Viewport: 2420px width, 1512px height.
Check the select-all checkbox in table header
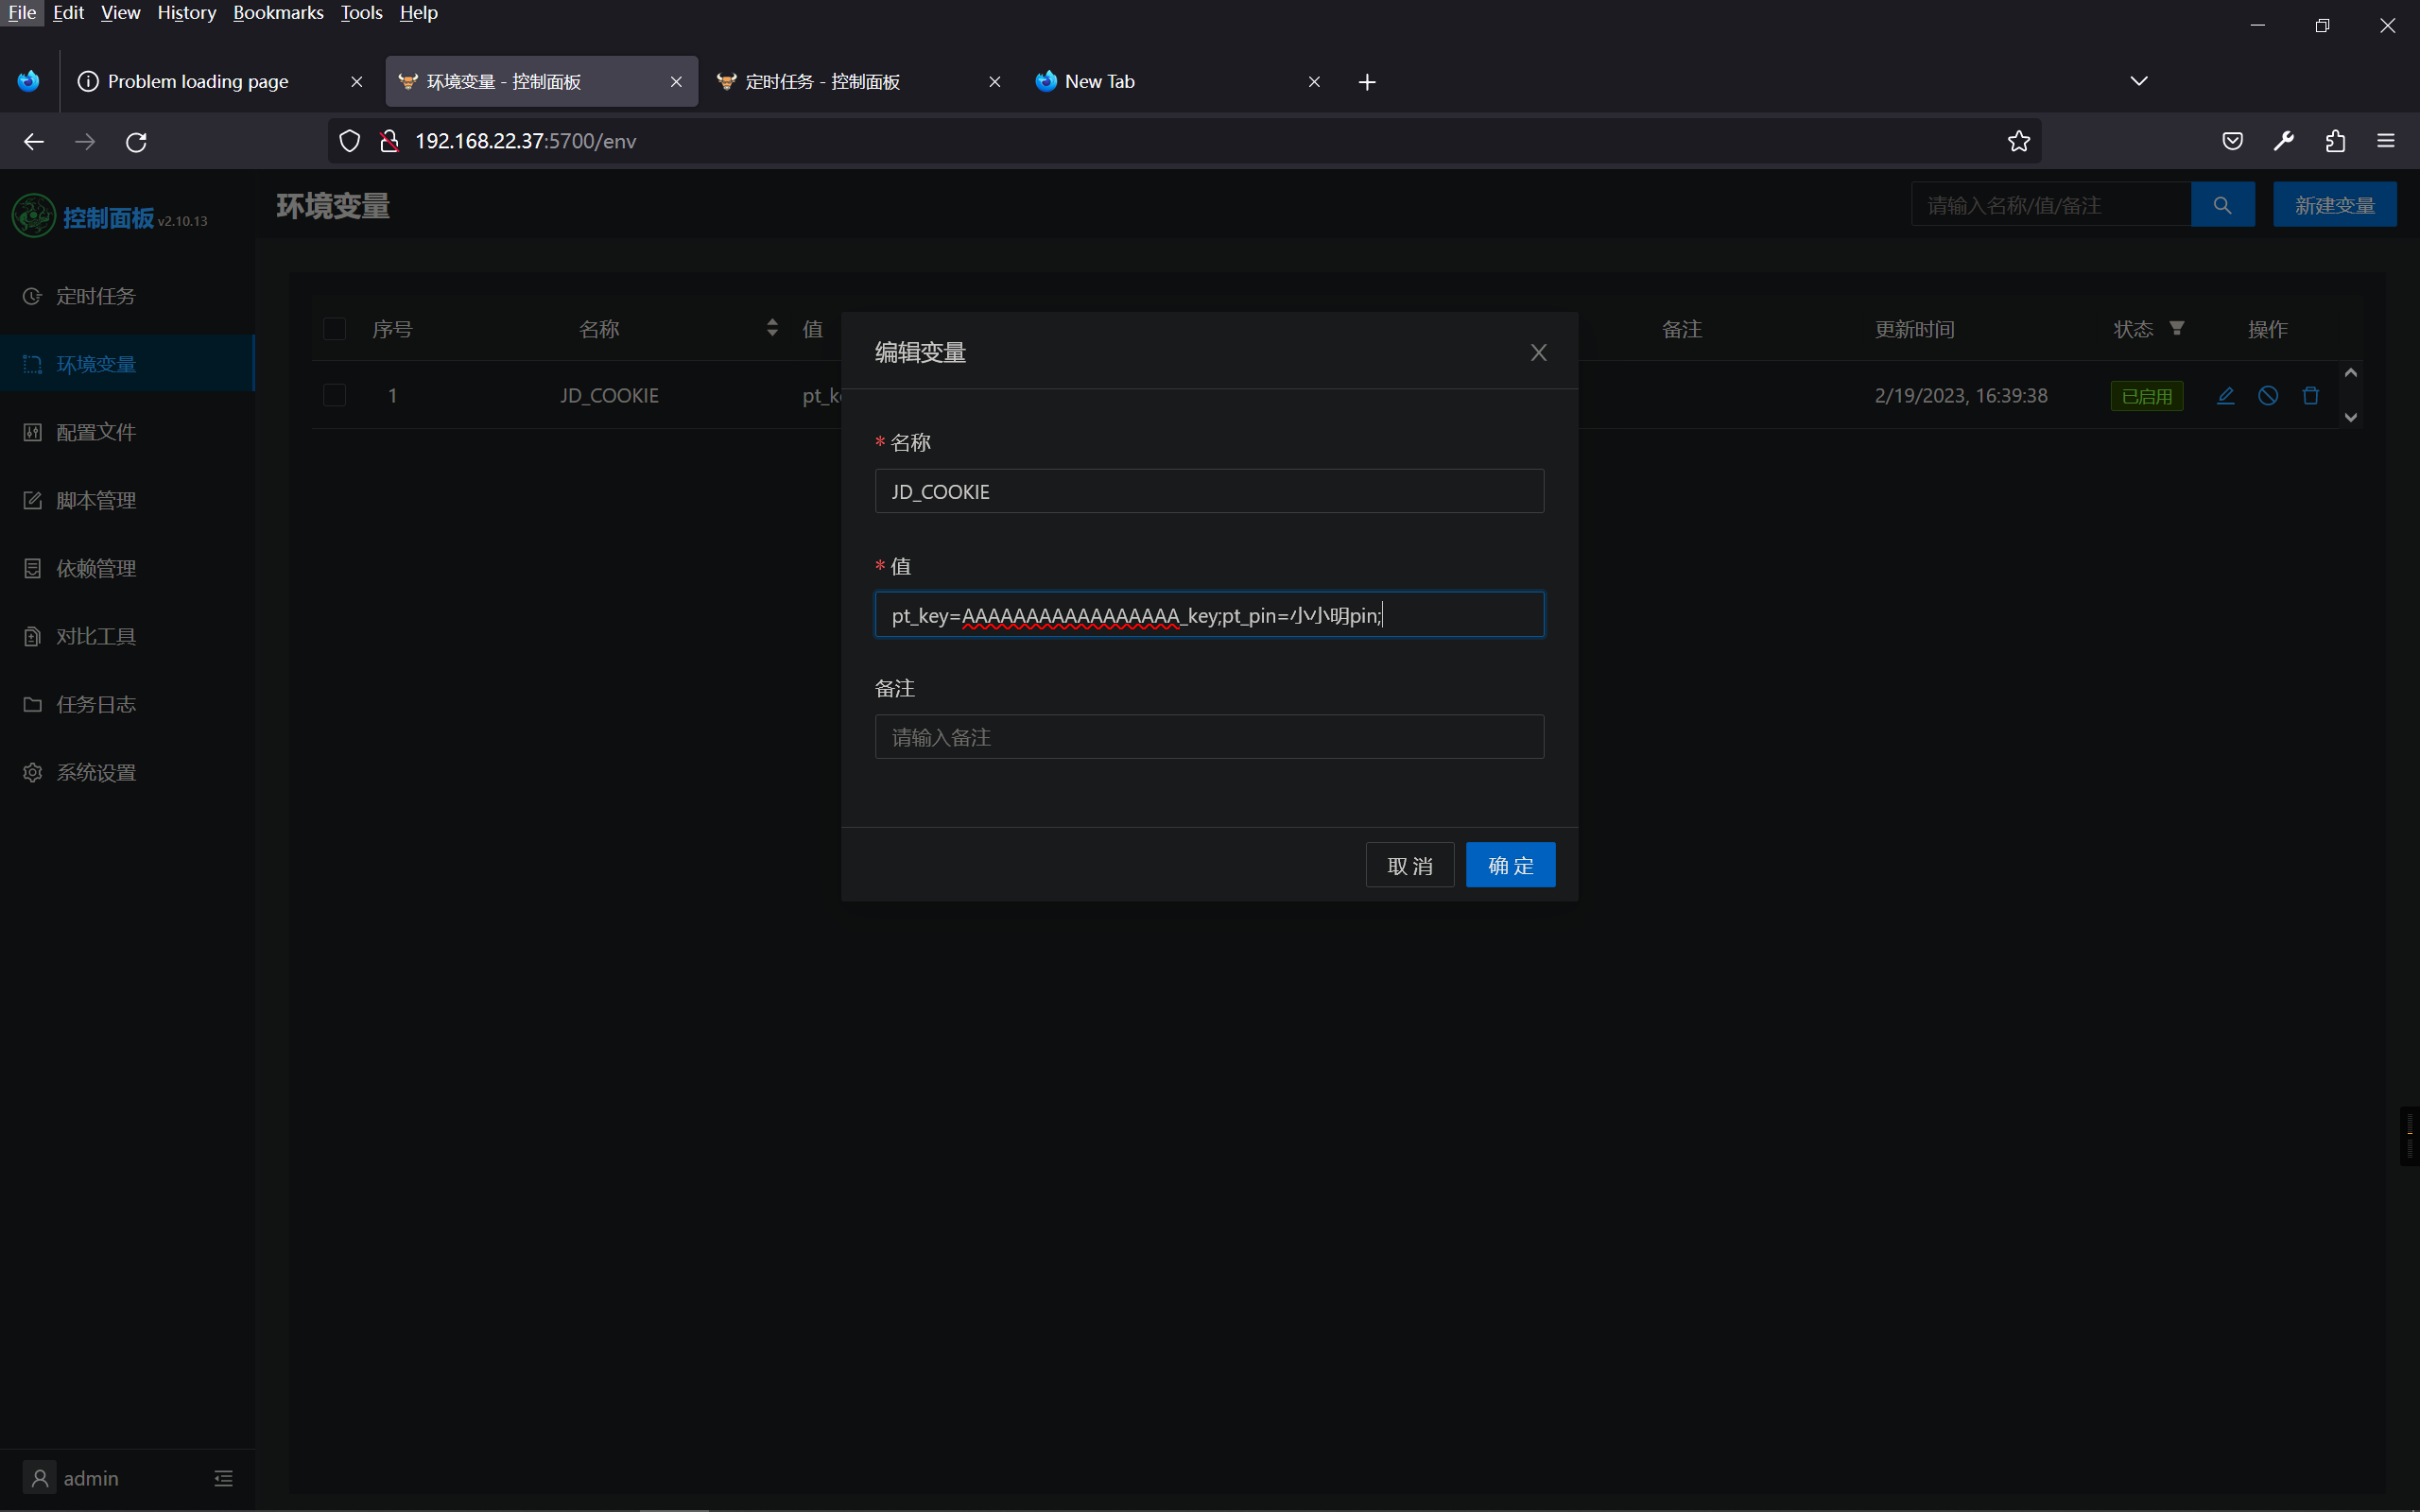tap(334, 328)
